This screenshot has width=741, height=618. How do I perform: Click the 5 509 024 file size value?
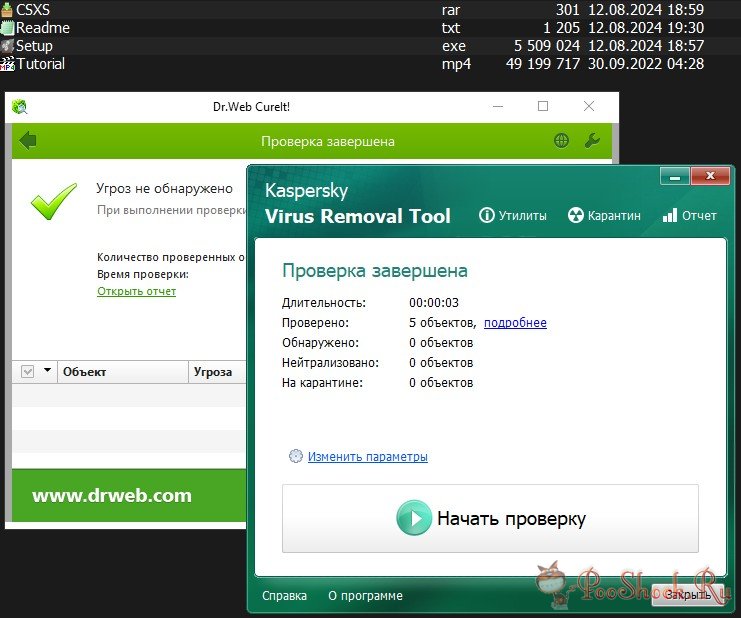(x=547, y=45)
